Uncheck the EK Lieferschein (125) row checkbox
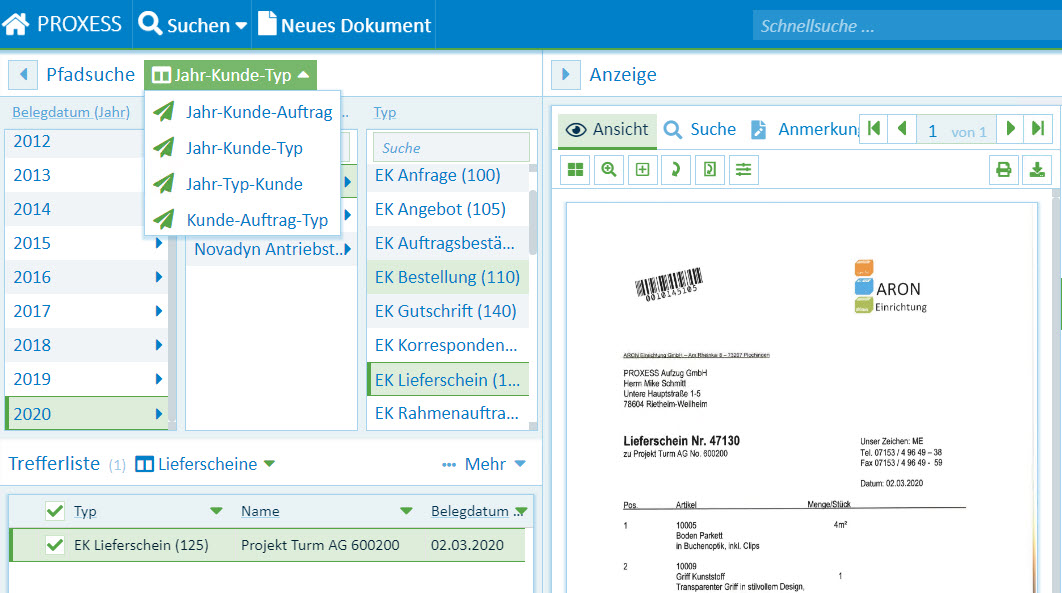1062x593 pixels. [55, 545]
